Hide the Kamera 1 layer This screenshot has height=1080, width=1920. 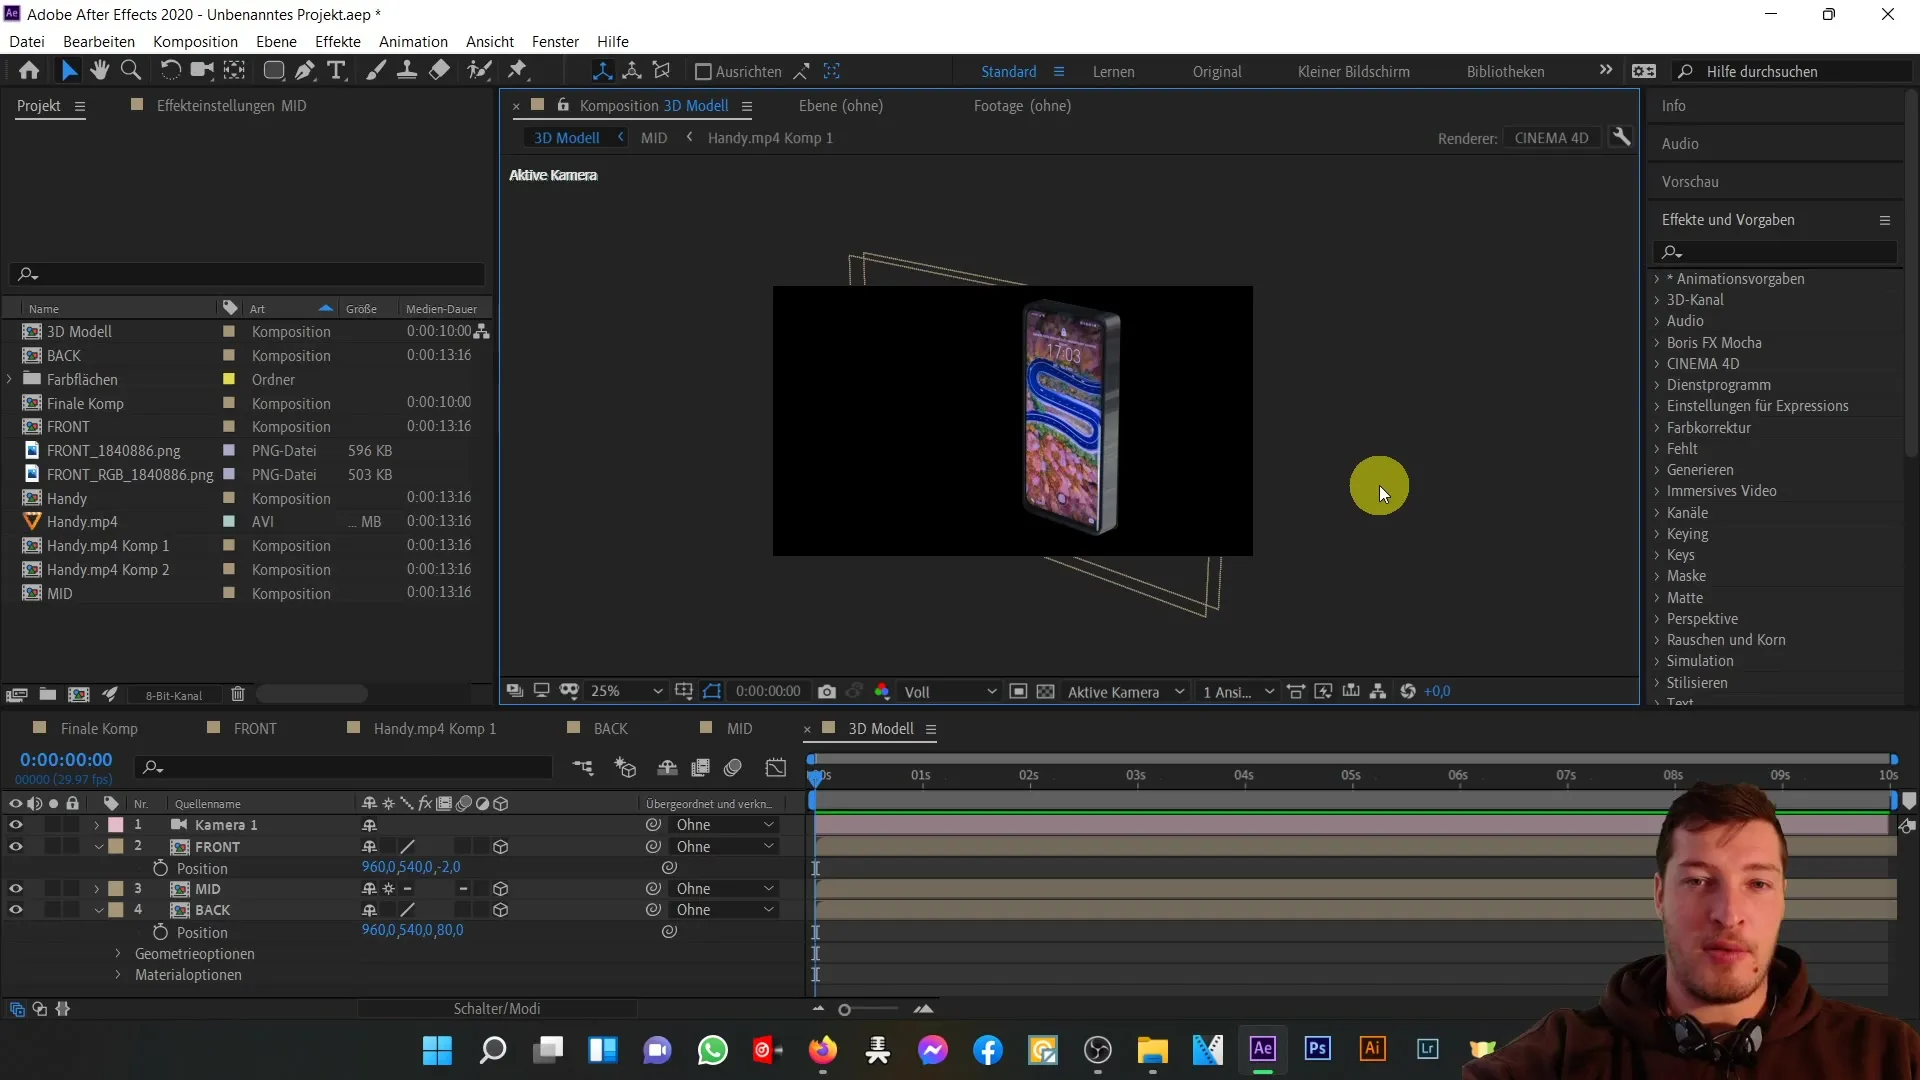click(x=15, y=825)
